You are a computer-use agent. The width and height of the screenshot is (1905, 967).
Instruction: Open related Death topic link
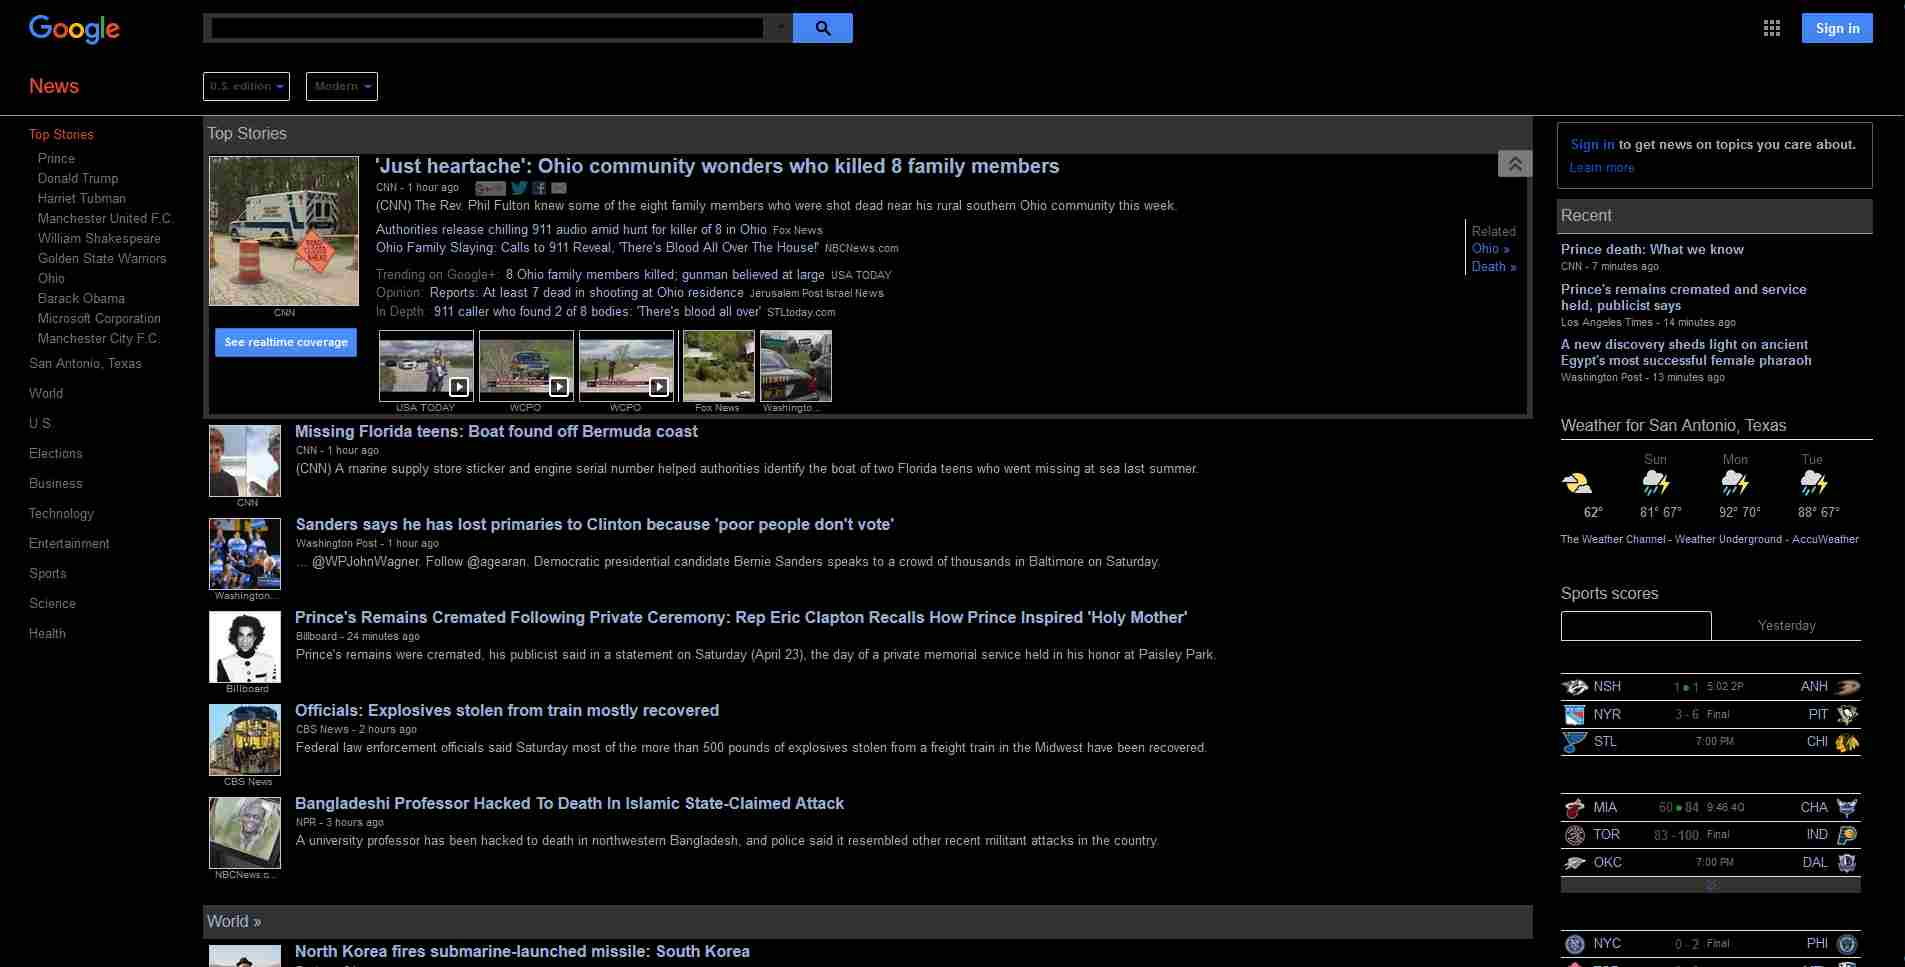pyautogui.click(x=1494, y=267)
